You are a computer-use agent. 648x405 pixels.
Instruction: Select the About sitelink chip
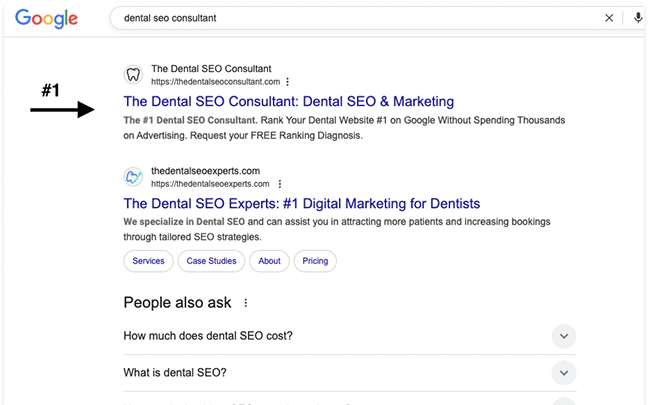click(269, 261)
